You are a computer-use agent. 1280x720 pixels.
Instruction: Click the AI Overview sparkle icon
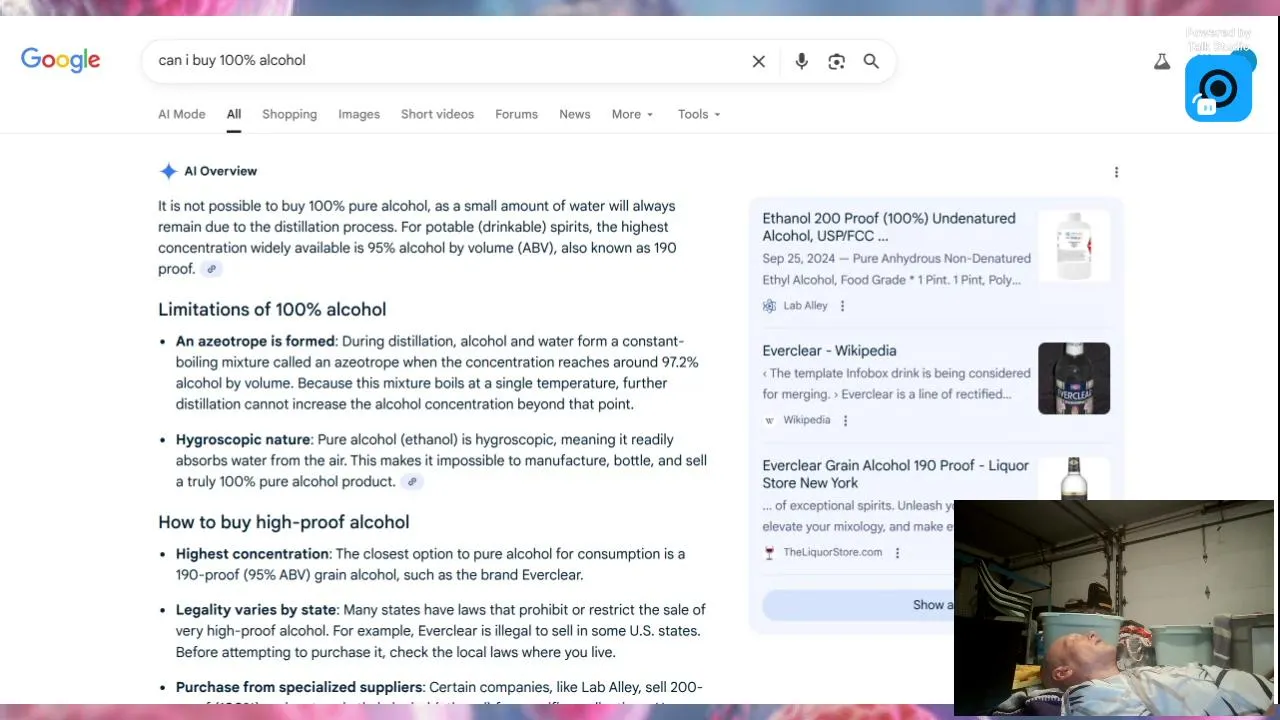pyautogui.click(x=168, y=171)
